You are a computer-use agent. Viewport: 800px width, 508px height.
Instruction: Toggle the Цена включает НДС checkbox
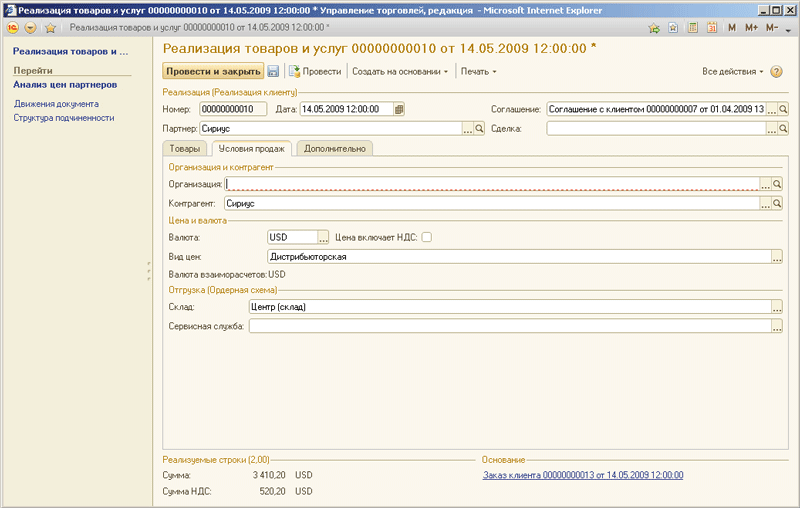(427, 237)
